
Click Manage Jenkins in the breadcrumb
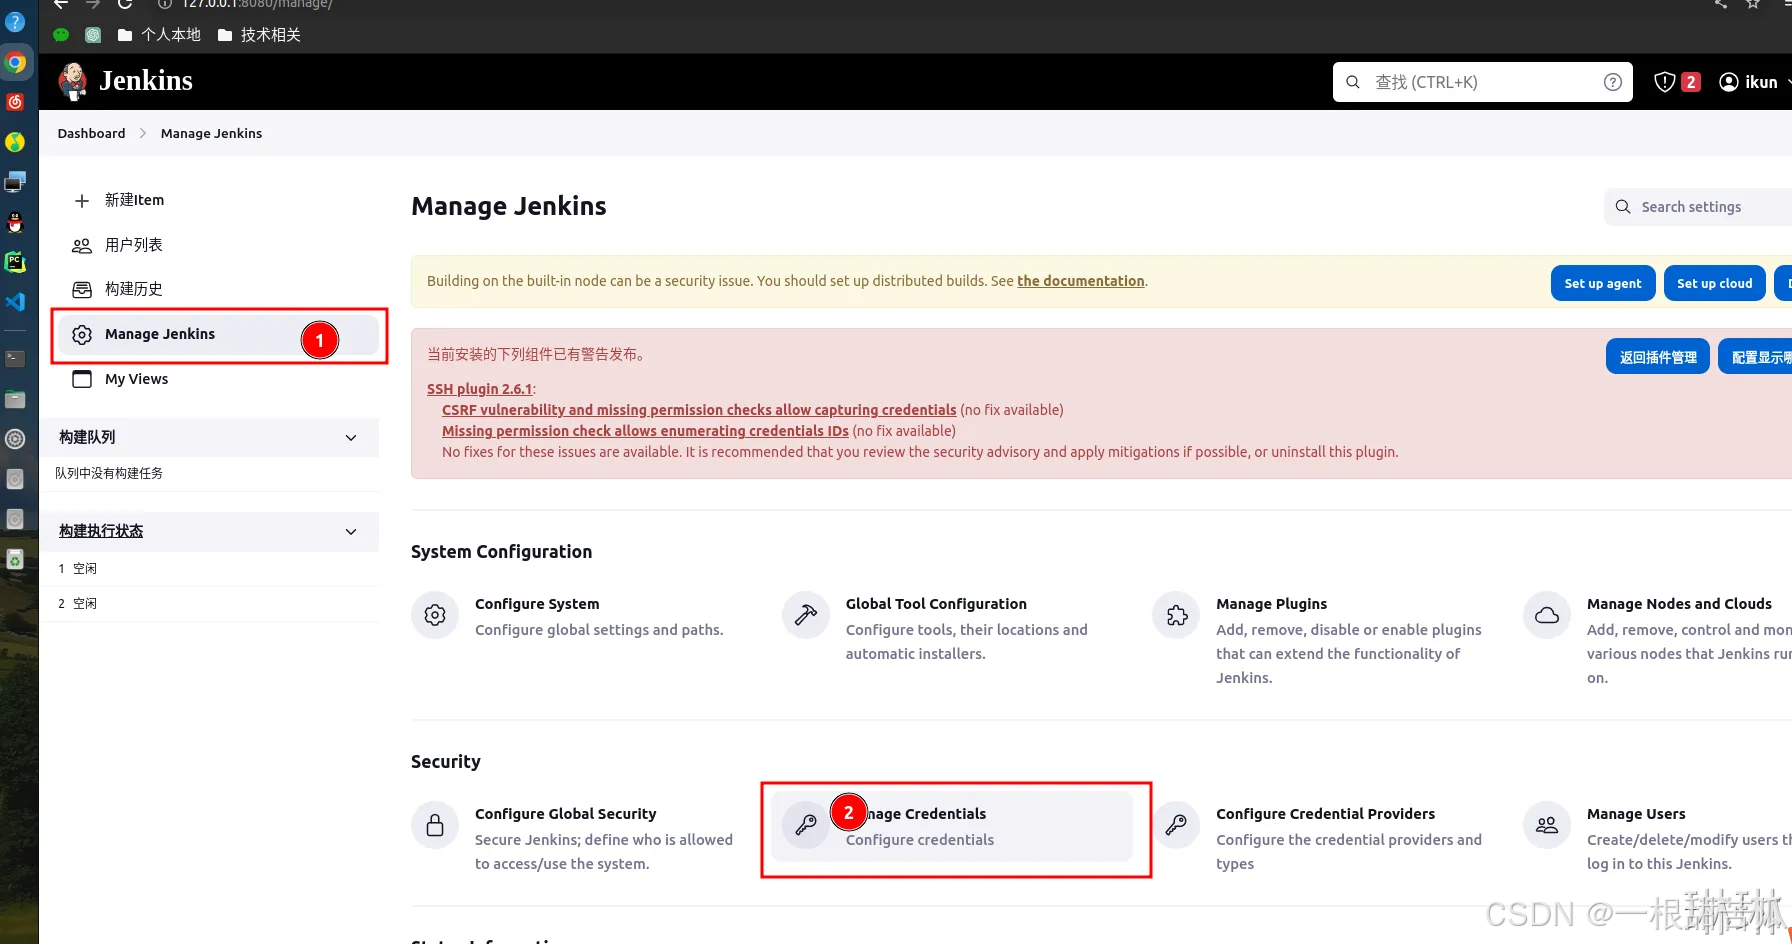211,133
